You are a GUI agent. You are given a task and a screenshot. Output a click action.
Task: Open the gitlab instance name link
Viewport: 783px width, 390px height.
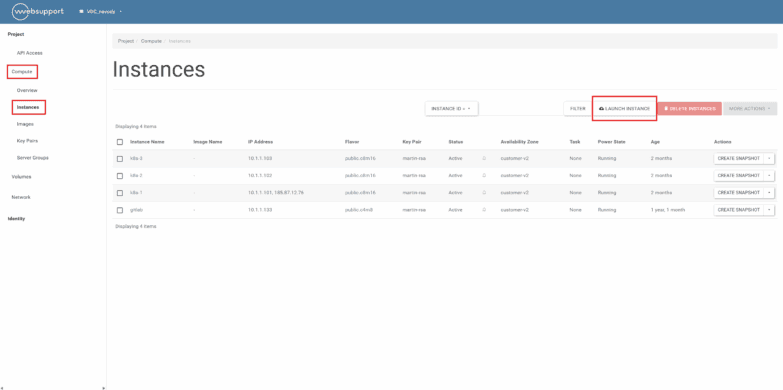136,210
